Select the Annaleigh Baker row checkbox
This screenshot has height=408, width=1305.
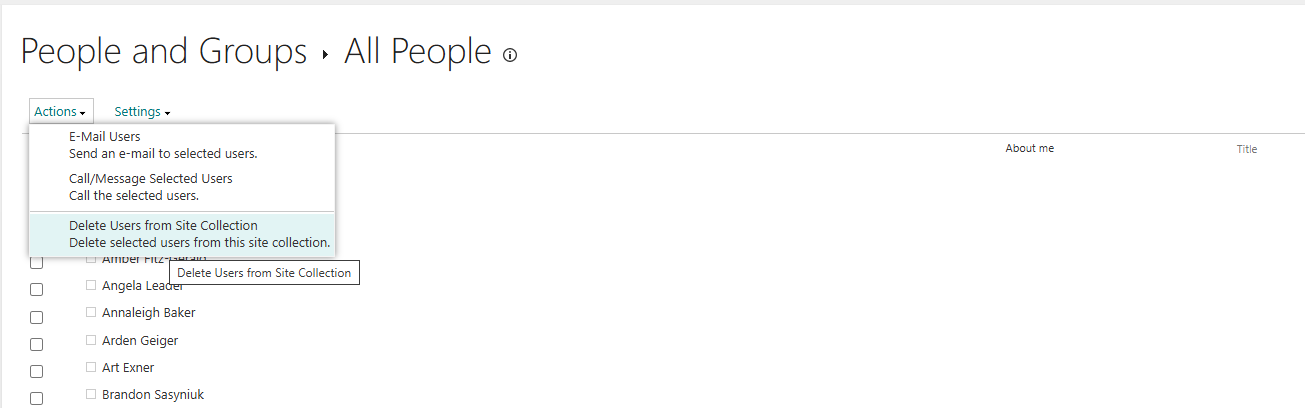click(37, 317)
